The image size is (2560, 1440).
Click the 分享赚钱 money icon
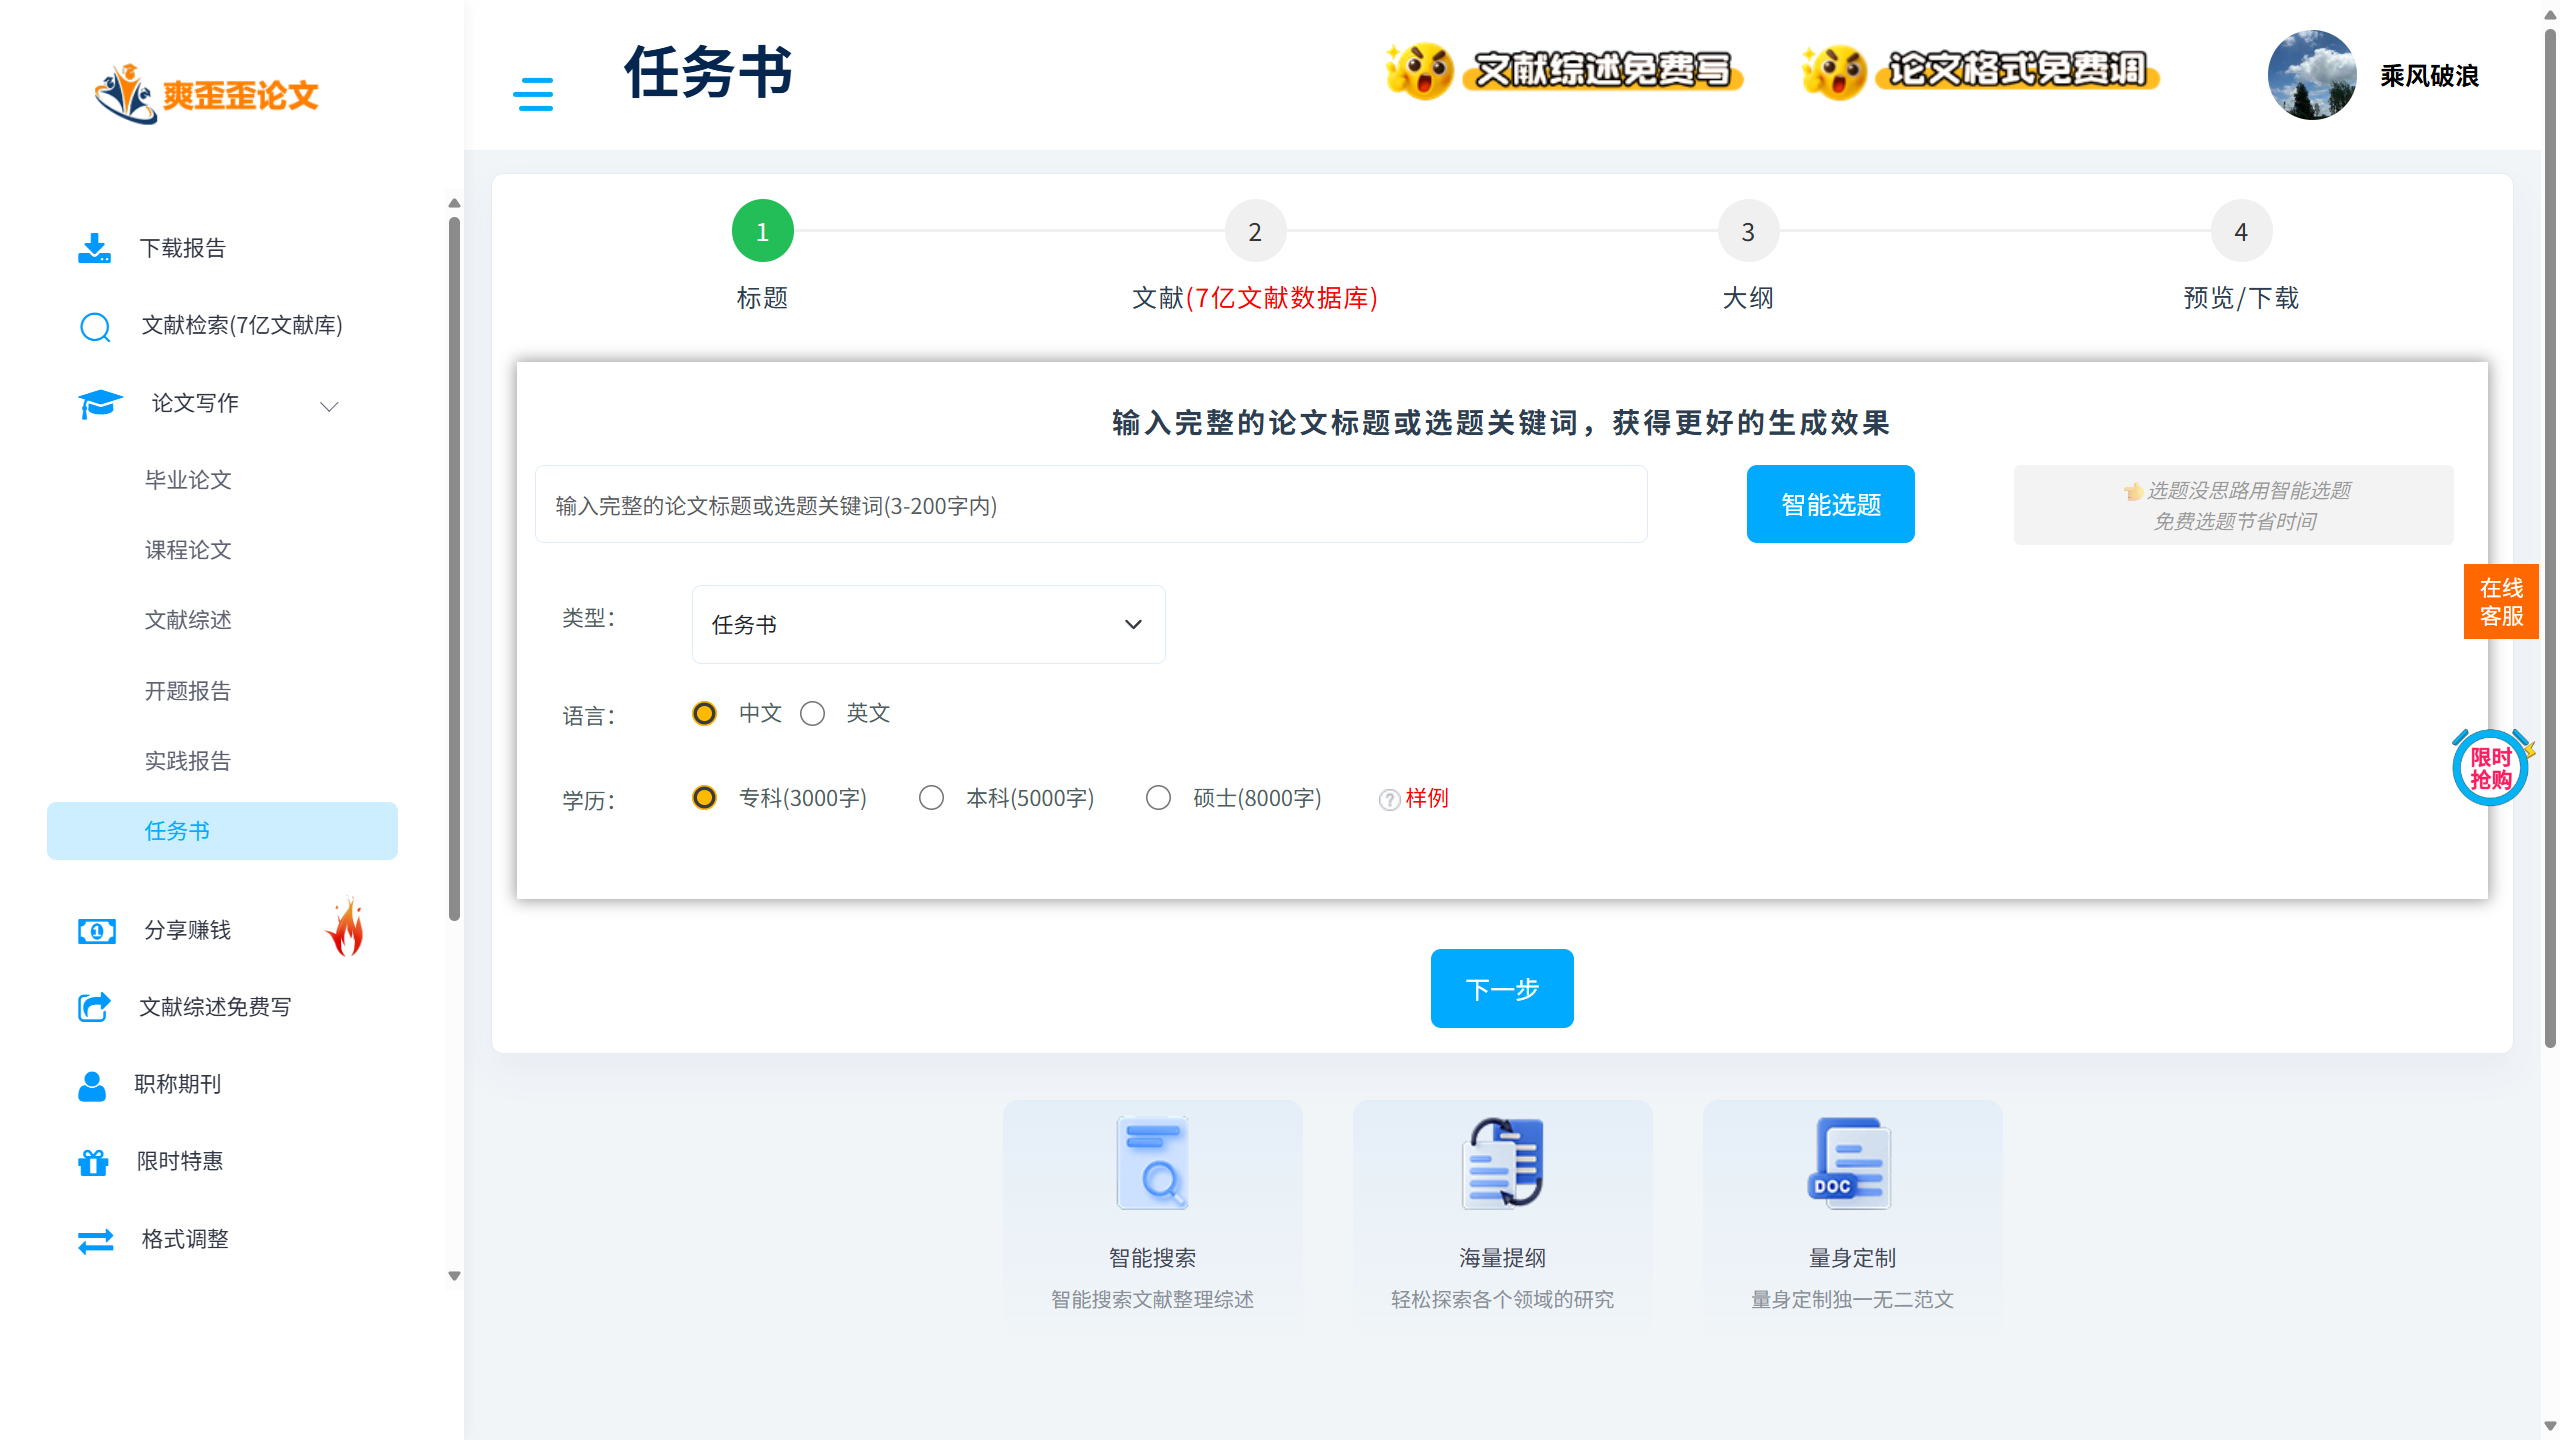coord(96,931)
